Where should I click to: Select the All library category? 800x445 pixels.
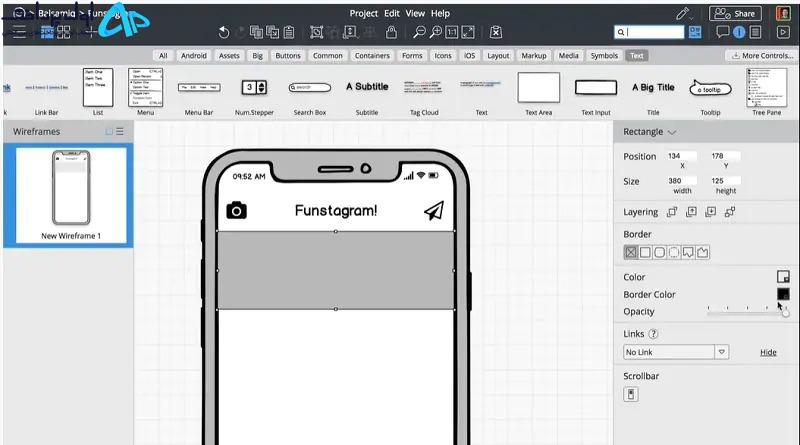coord(163,56)
